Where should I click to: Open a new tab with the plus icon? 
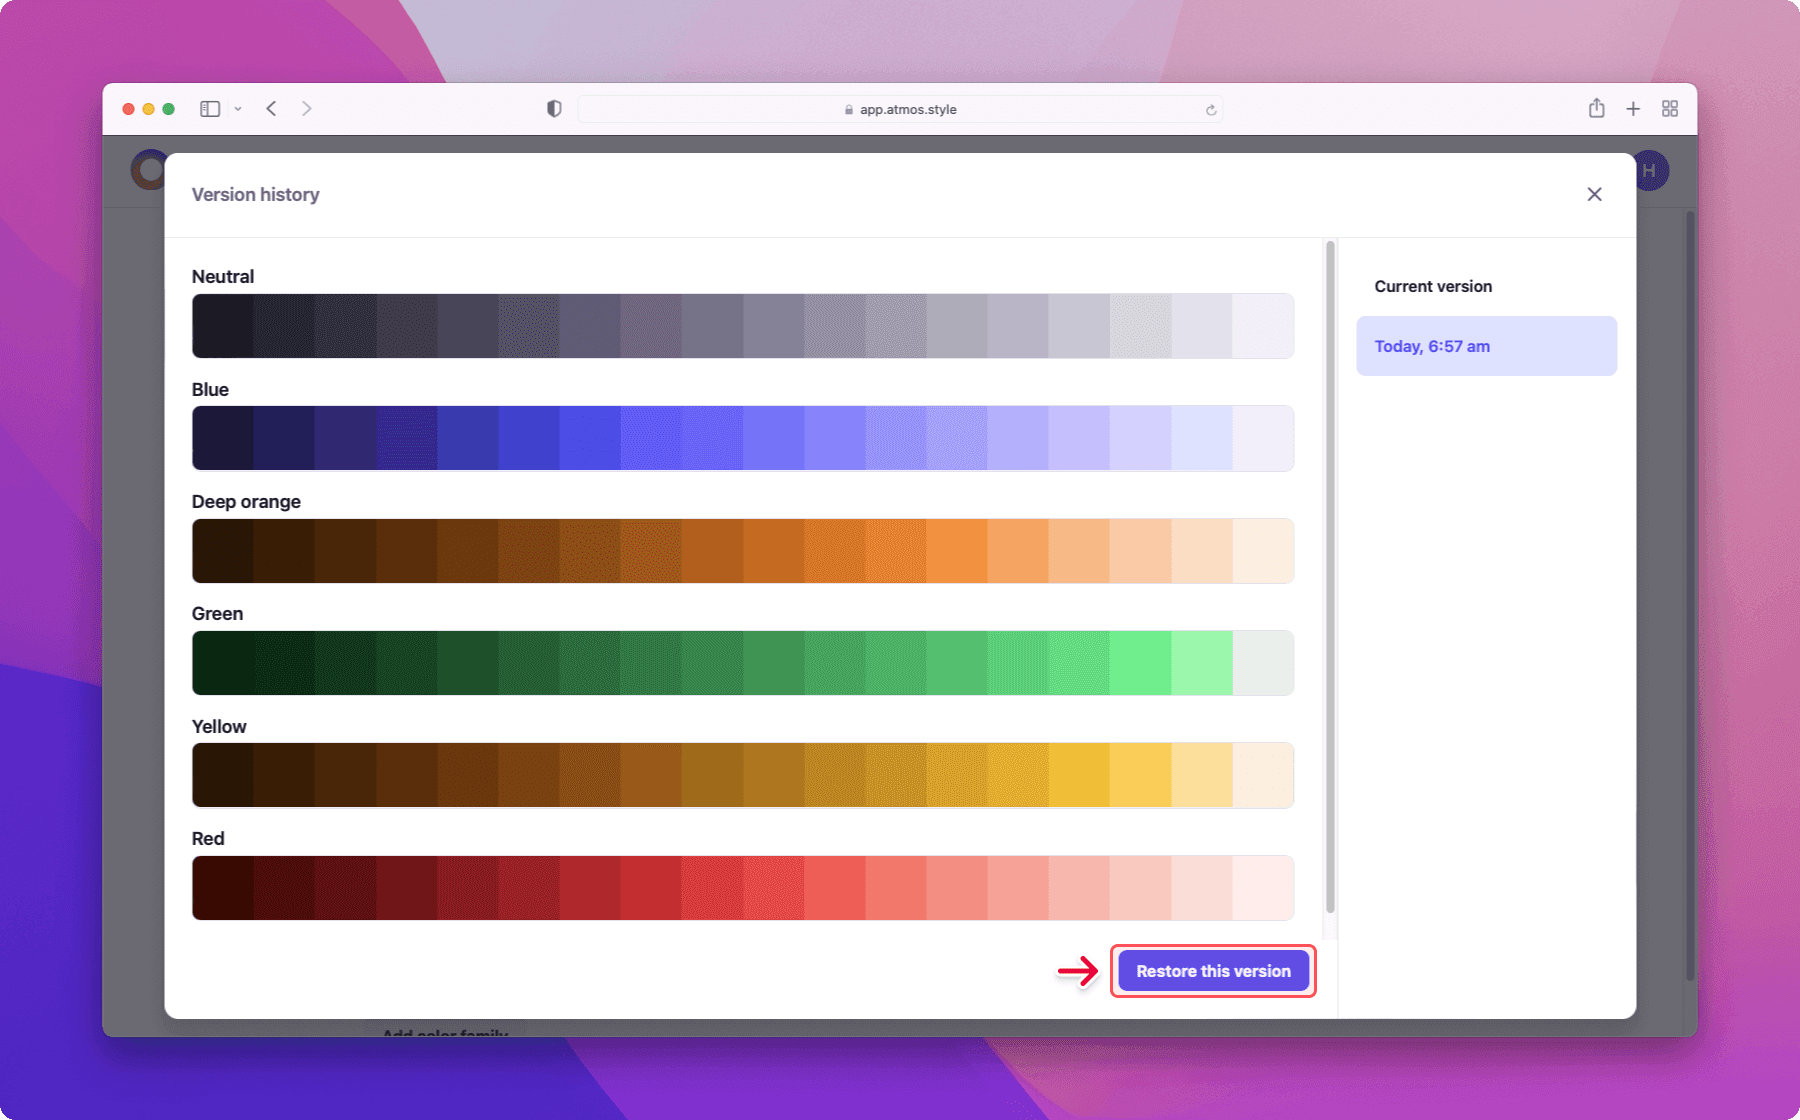1633,109
